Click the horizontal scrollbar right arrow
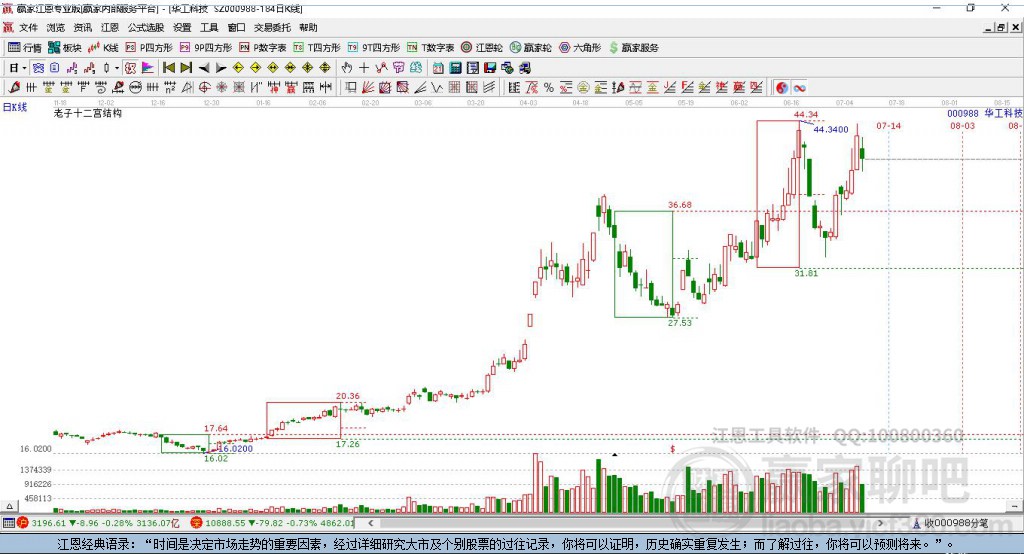The image size is (1024, 554). point(880,523)
